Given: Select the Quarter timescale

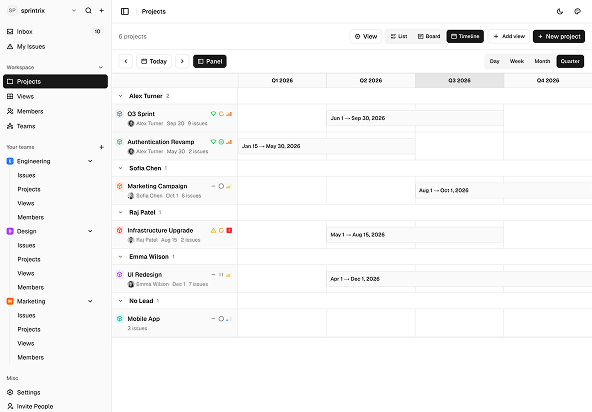Looking at the screenshot, I should click(570, 61).
